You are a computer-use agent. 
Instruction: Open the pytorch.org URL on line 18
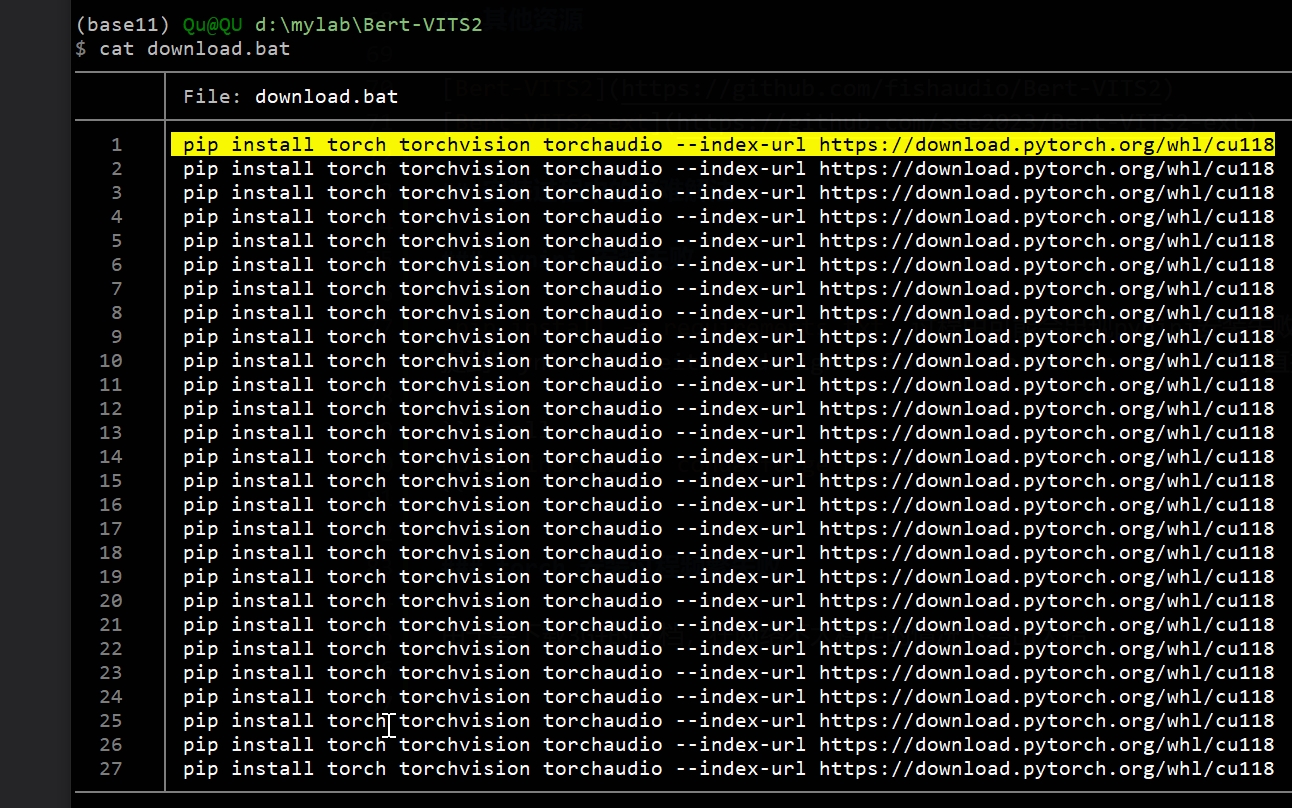(1046, 553)
